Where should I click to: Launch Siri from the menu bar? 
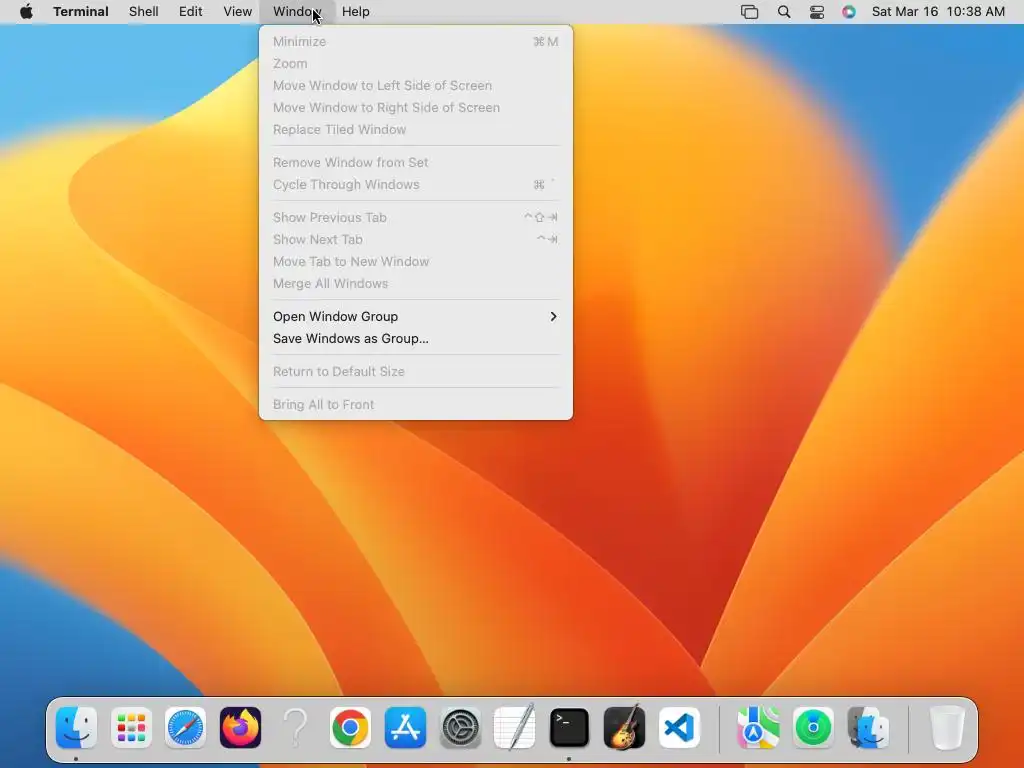(849, 12)
